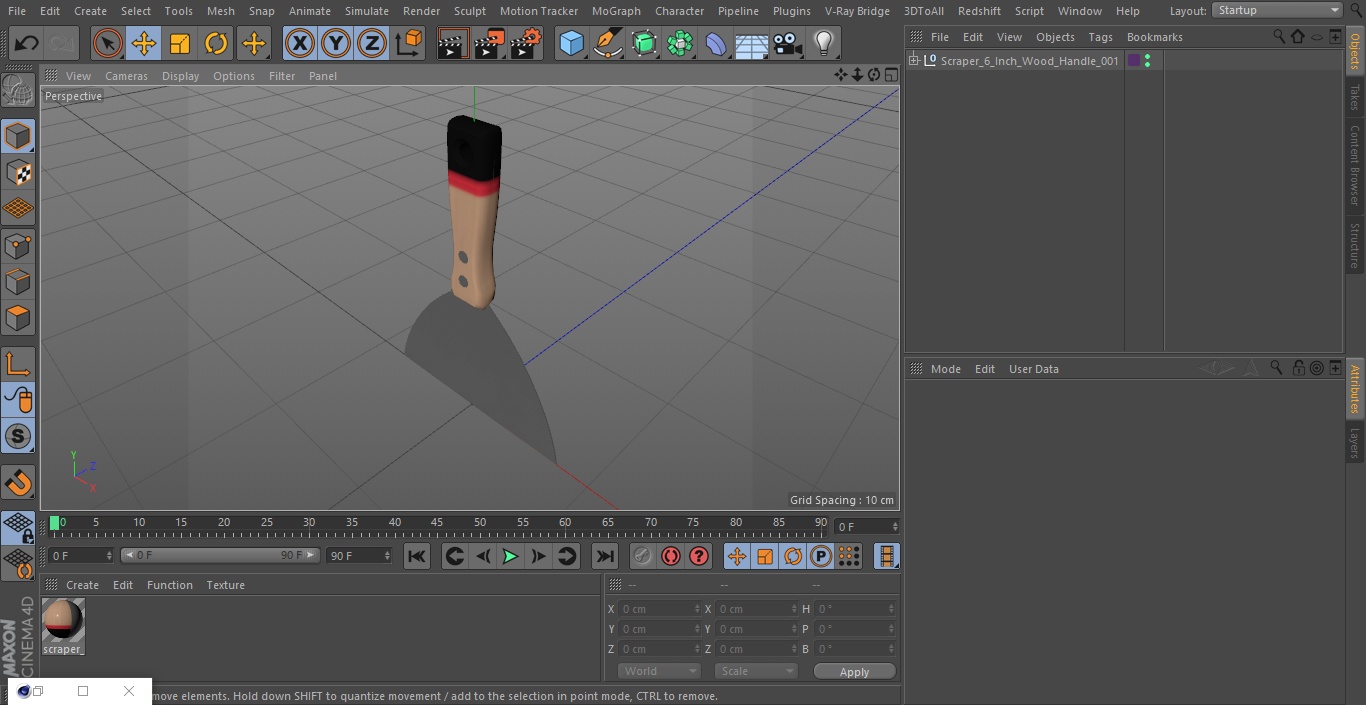Open the Scale mode dropdown
Viewport: 1366px width, 705px height.
(756, 671)
